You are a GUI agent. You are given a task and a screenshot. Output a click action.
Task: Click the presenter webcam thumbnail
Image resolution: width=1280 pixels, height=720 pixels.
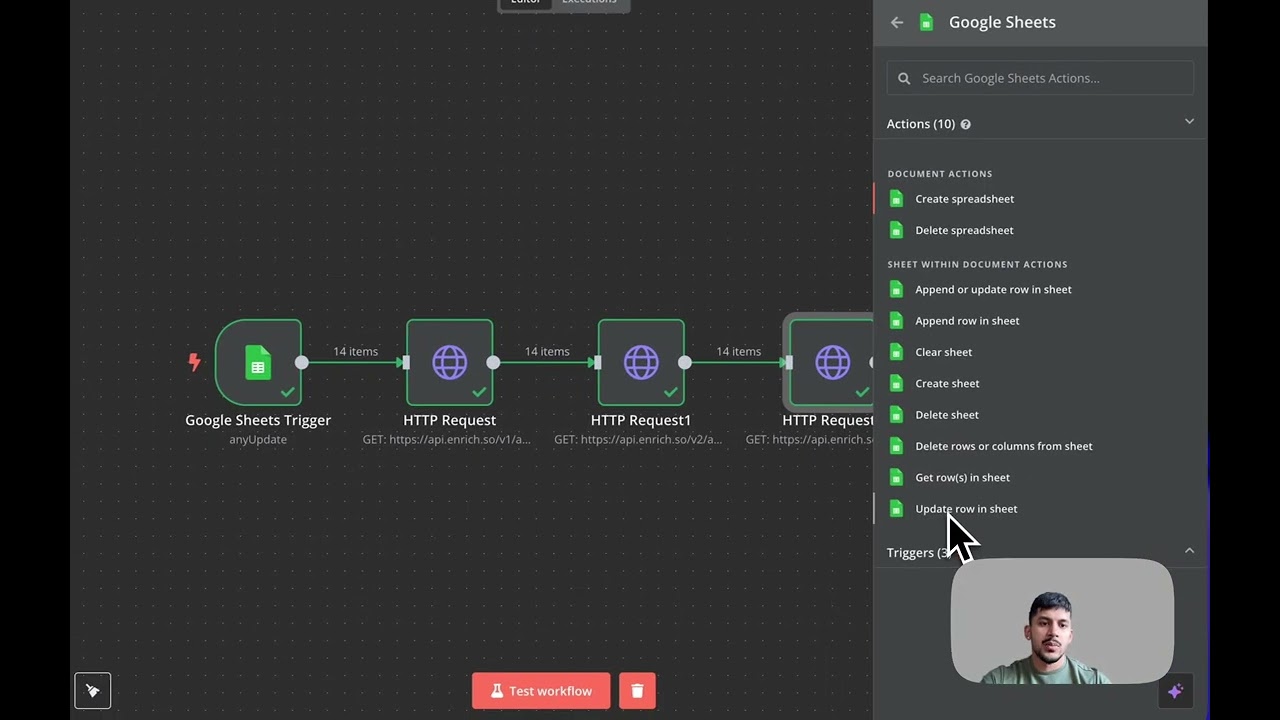(1062, 622)
